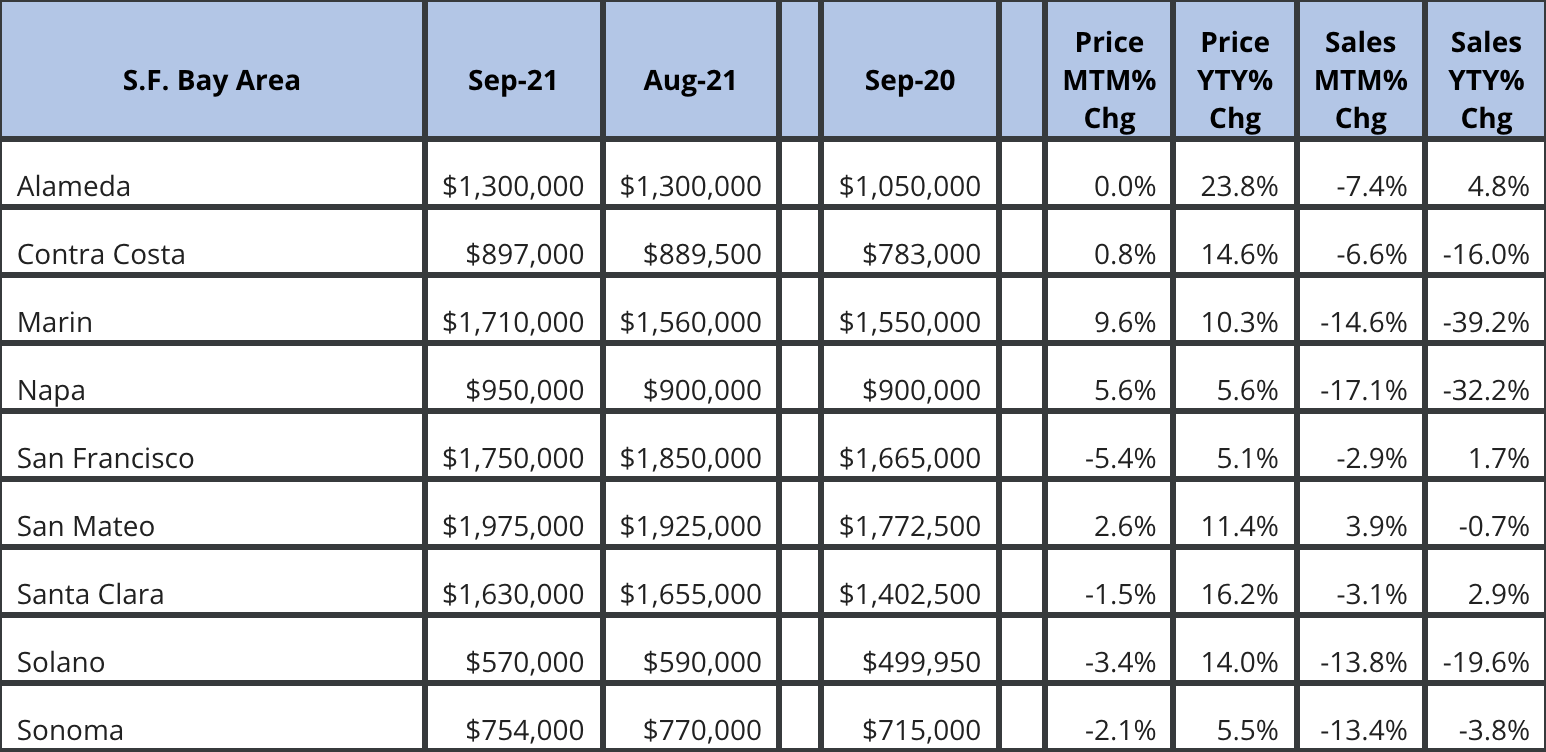Click the Alameda row label

pyautogui.click(x=74, y=186)
